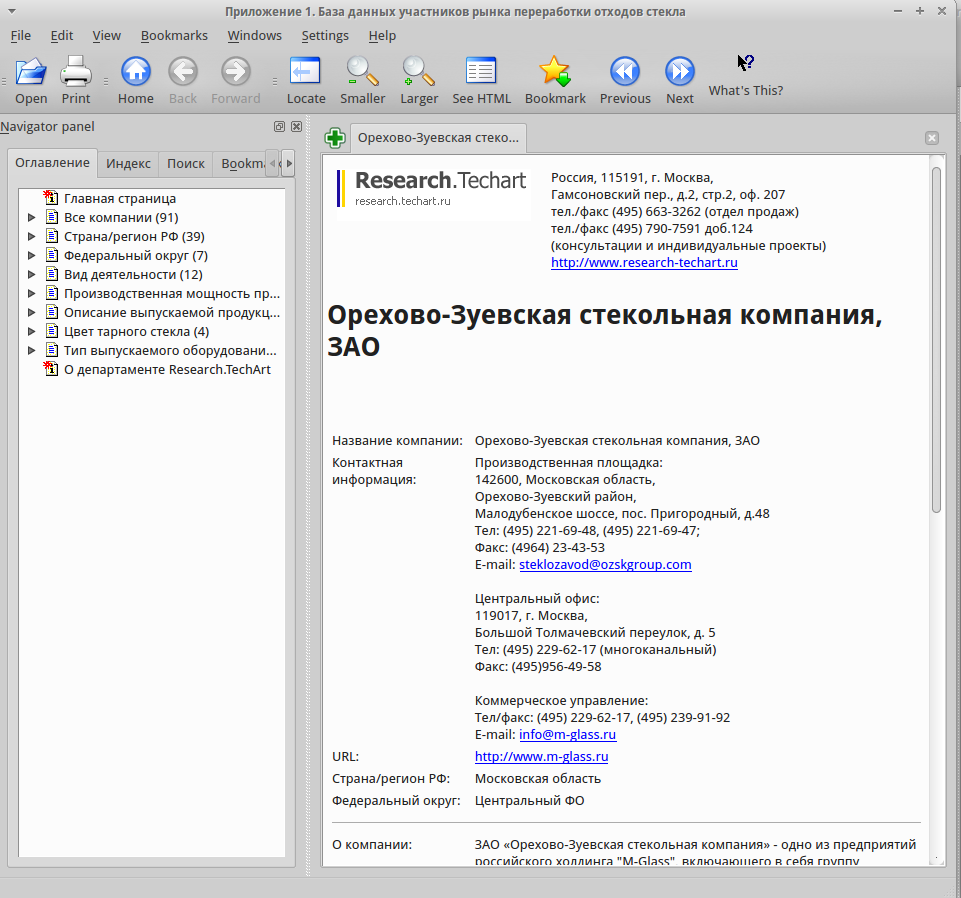Screen dimensions: 961x898
Task: Expand Тип выпускаемого оборудования node
Action: click(x=31, y=351)
